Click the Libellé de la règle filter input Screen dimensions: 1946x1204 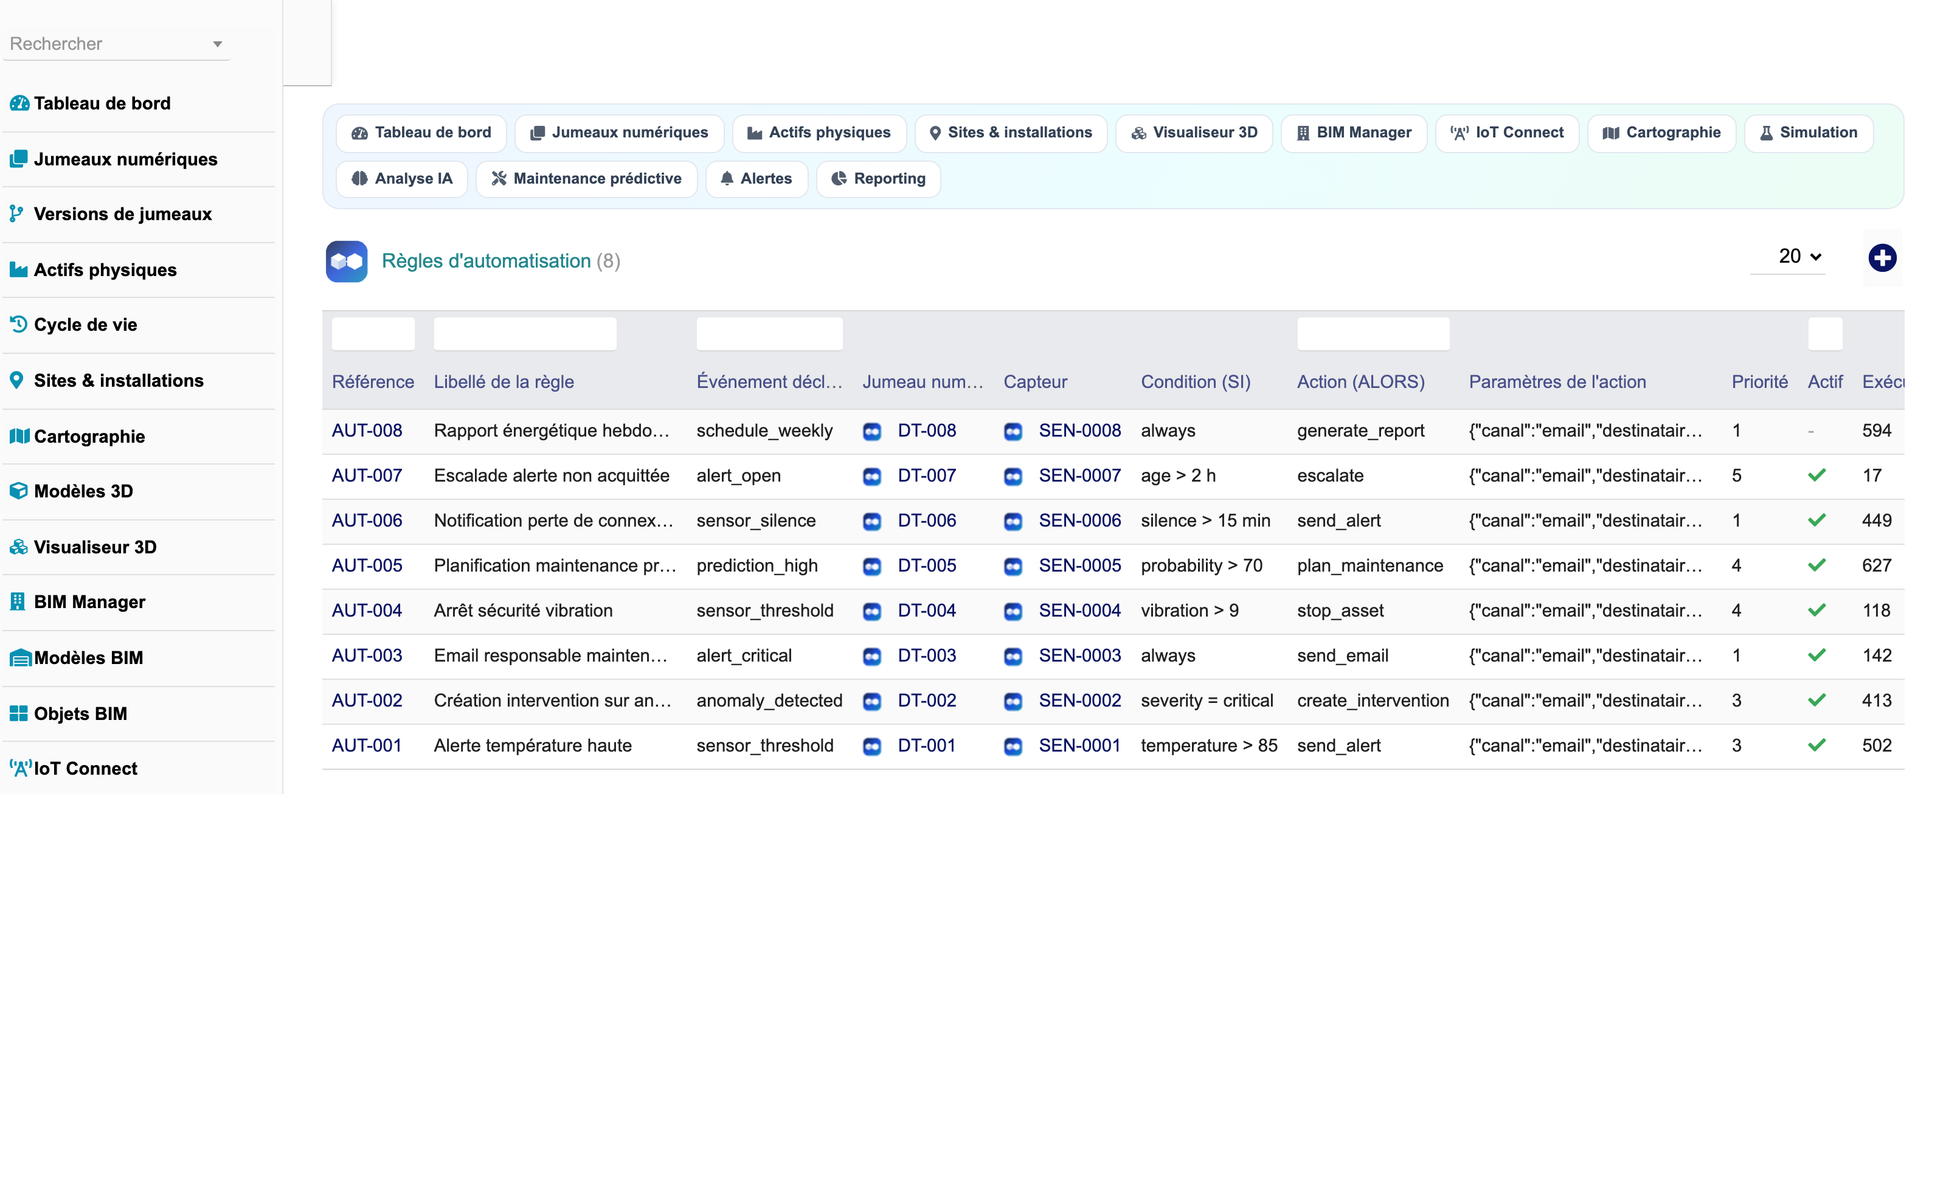coord(525,334)
